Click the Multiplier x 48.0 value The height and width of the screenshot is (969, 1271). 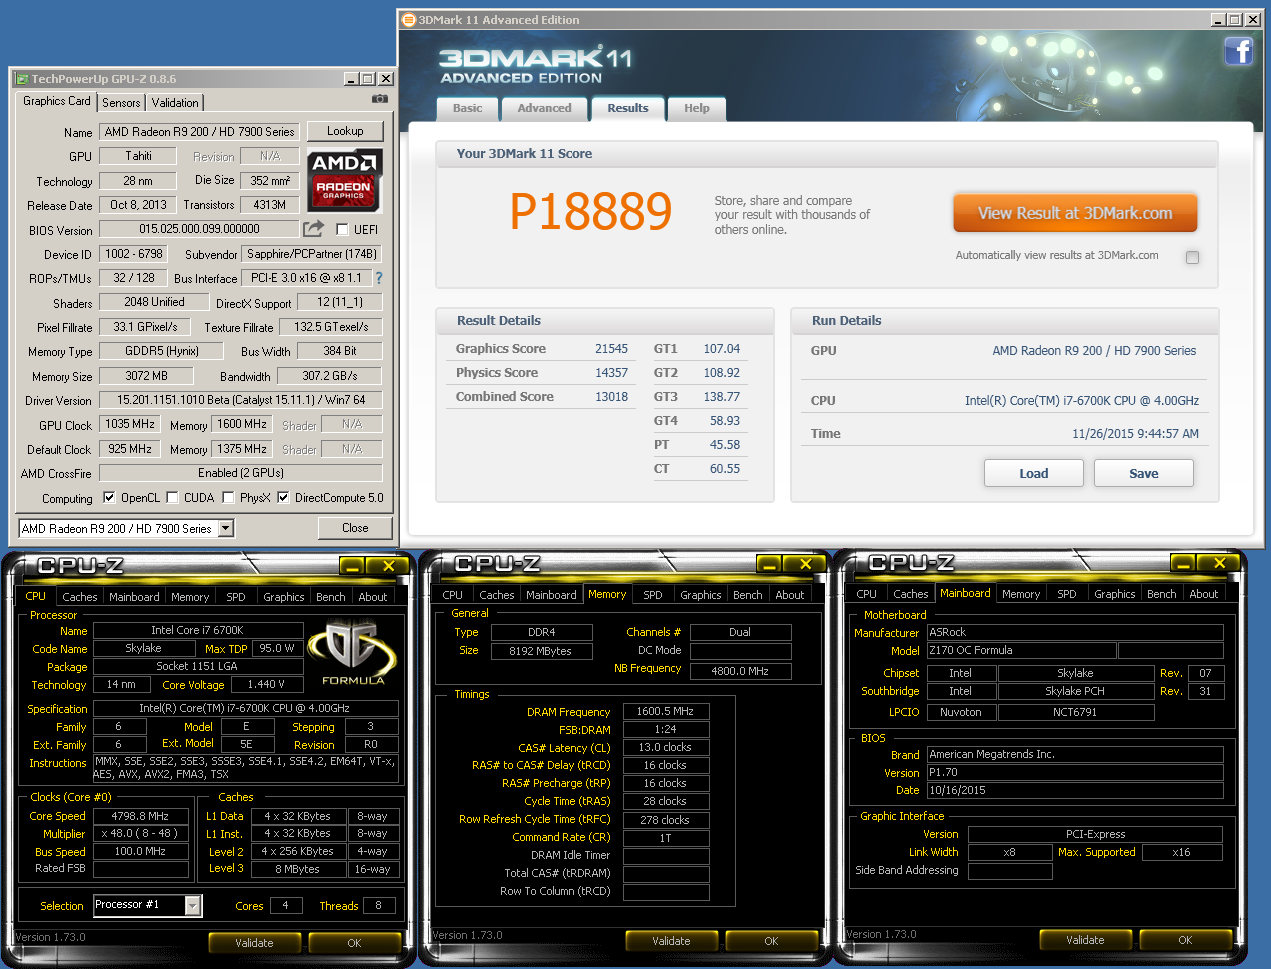[x=140, y=833]
